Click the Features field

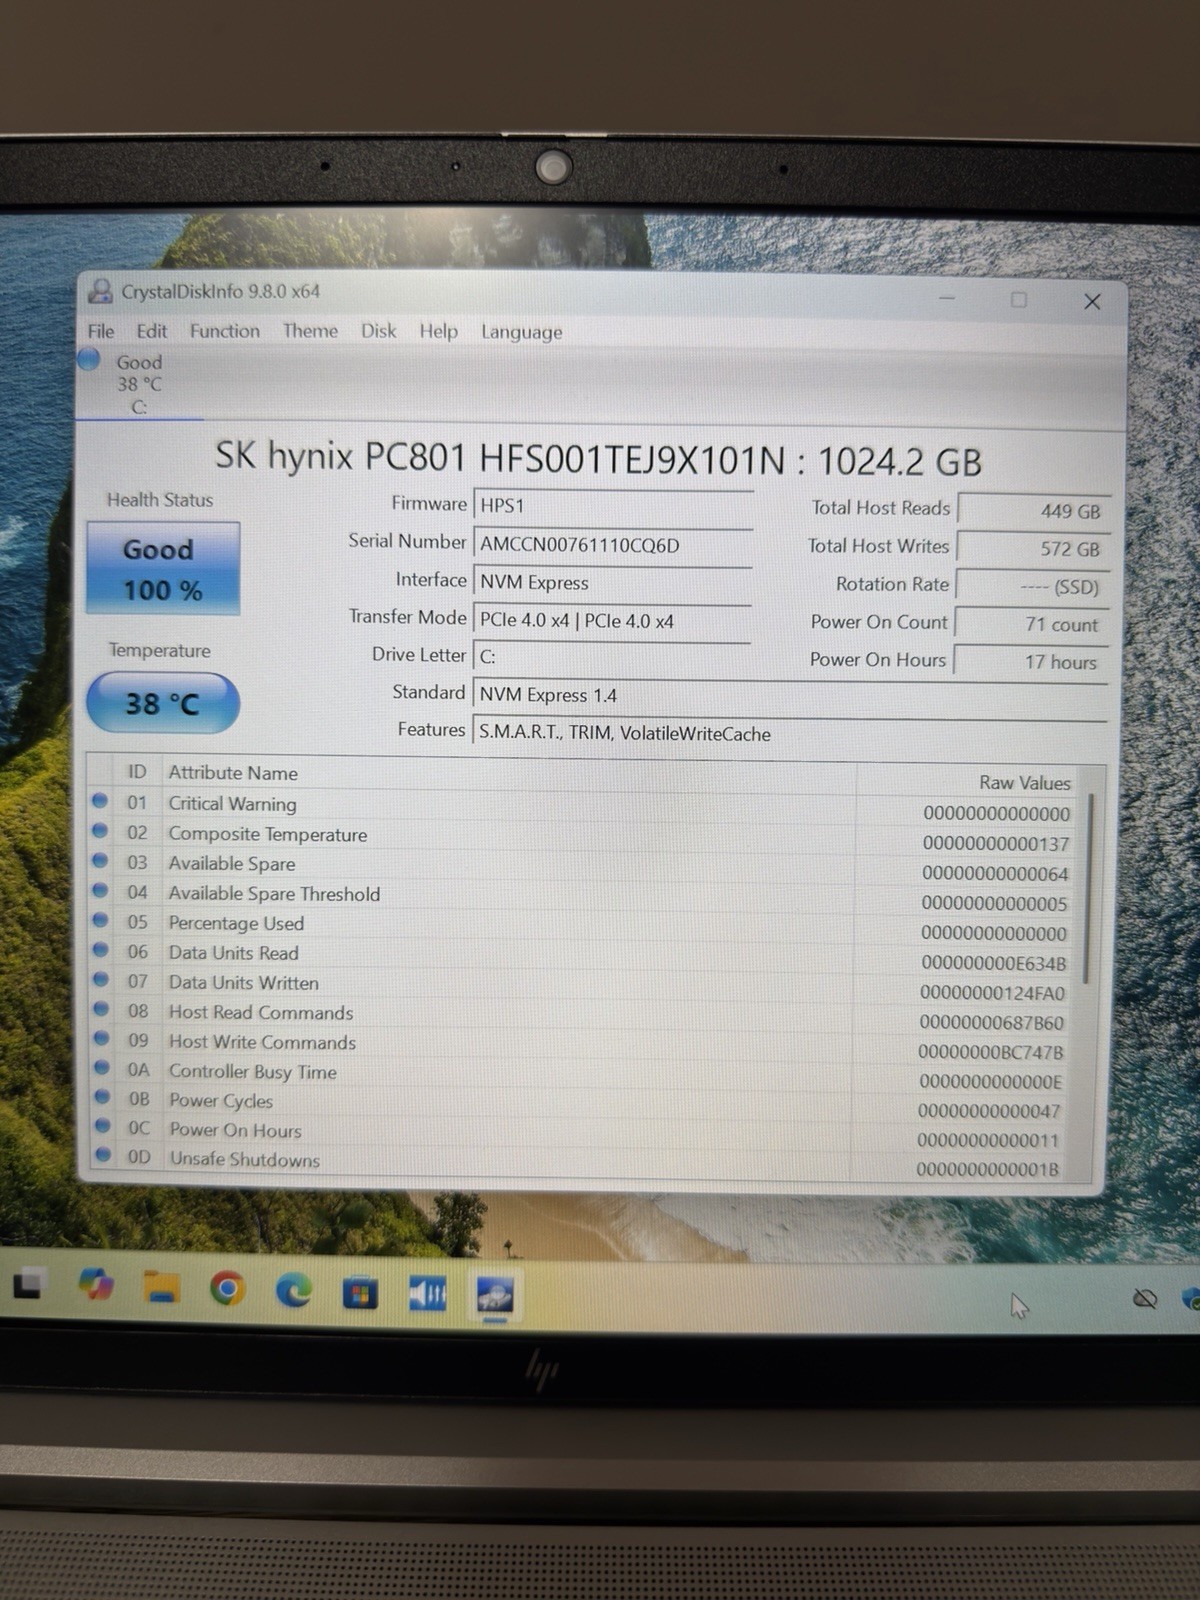click(x=790, y=733)
